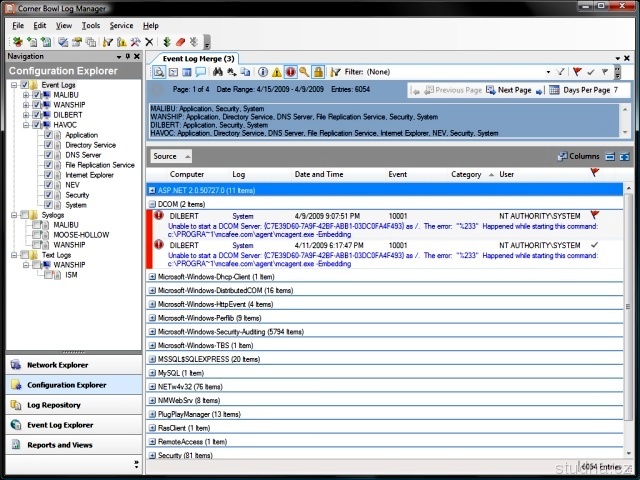The height and width of the screenshot is (480, 640).
Task: Toggle the red error filter icon
Action: click(291, 72)
